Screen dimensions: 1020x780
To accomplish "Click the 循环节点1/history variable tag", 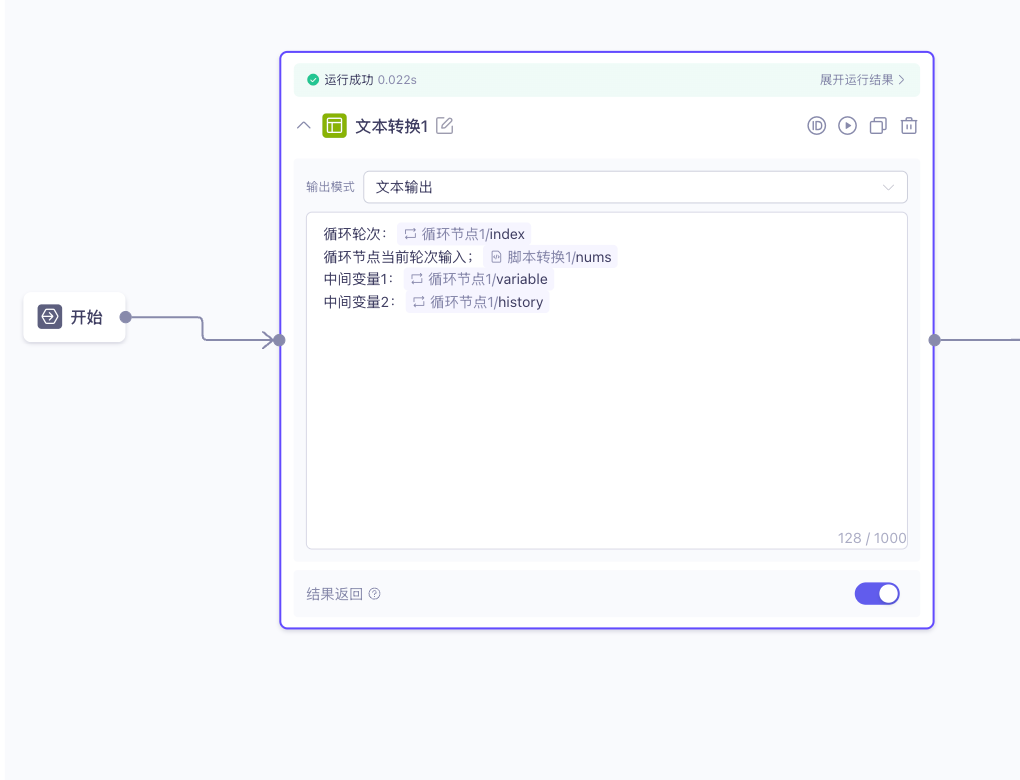I will click(x=477, y=301).
